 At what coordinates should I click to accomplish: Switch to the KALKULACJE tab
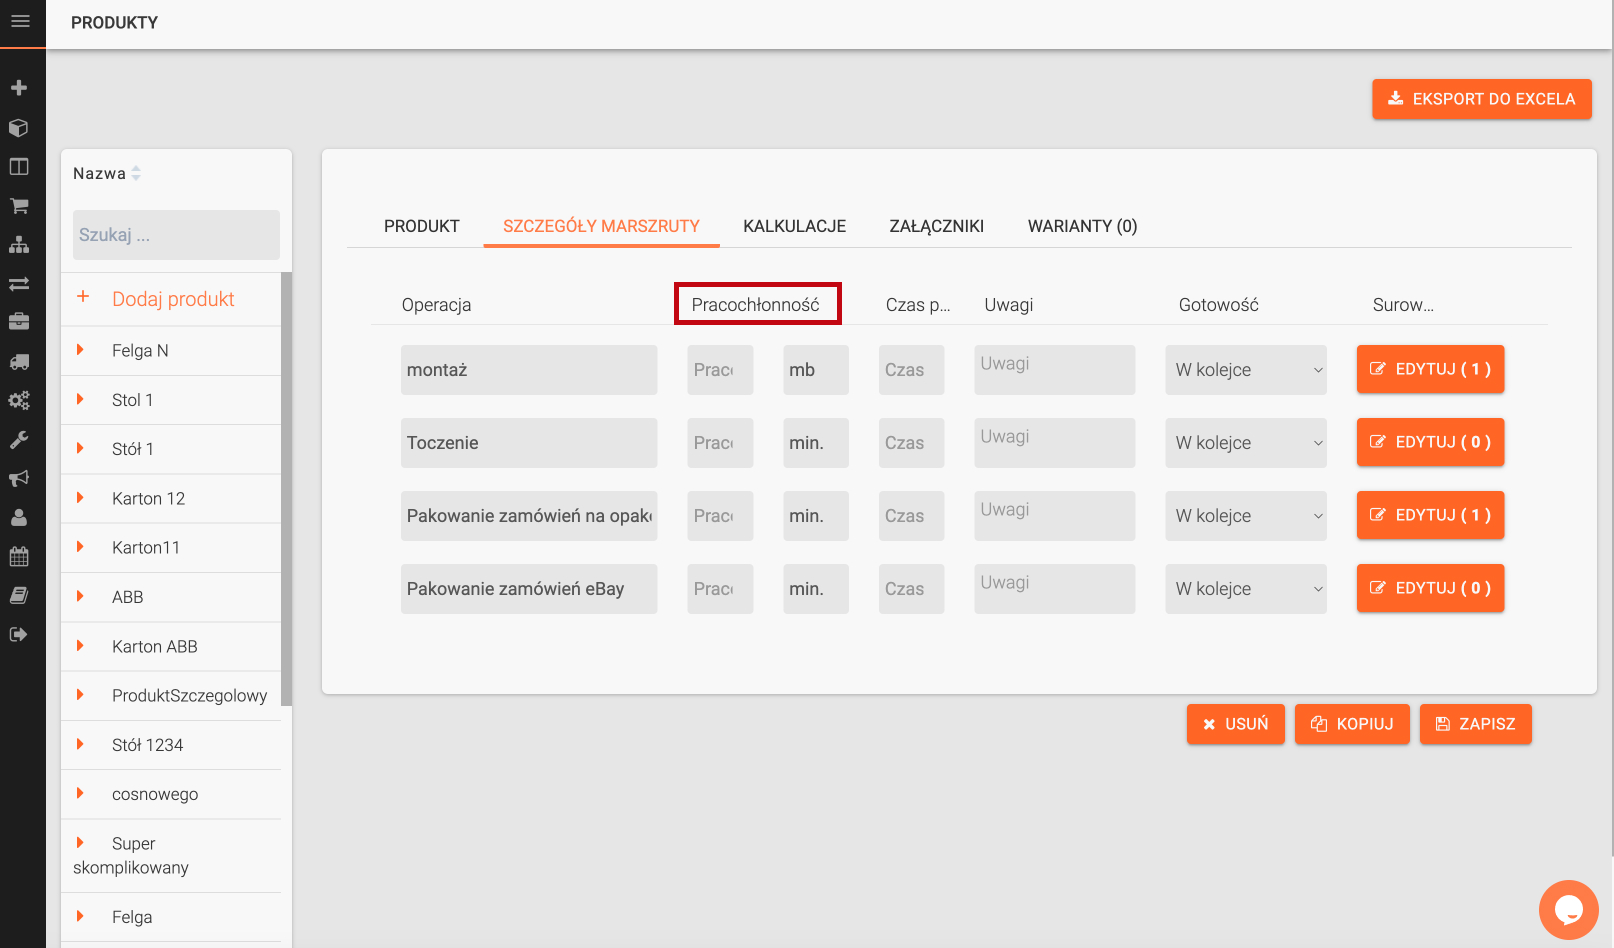click(x=794, y=226)
